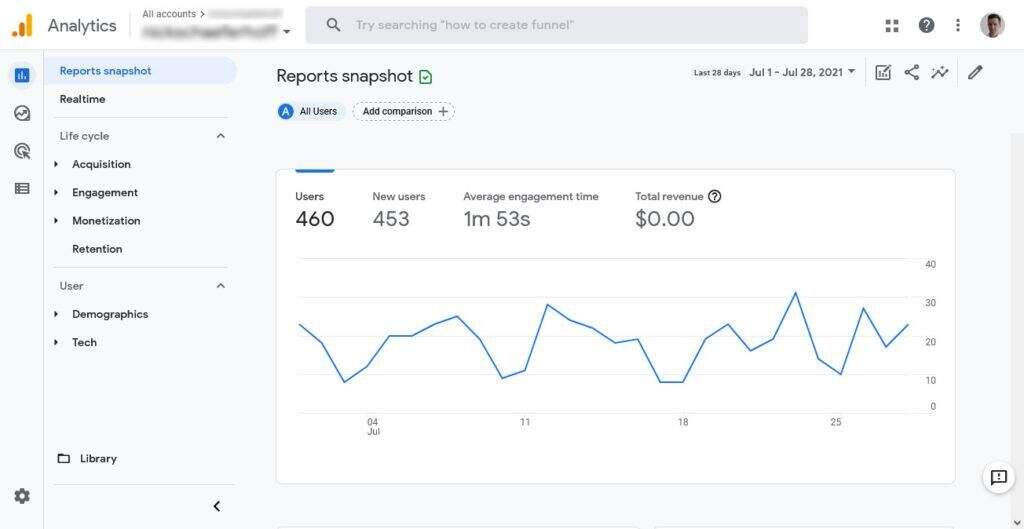Viewport: 1024px width, 529px height.
Task: Open the Help question mark icon
Action: [x=926, y=25]
